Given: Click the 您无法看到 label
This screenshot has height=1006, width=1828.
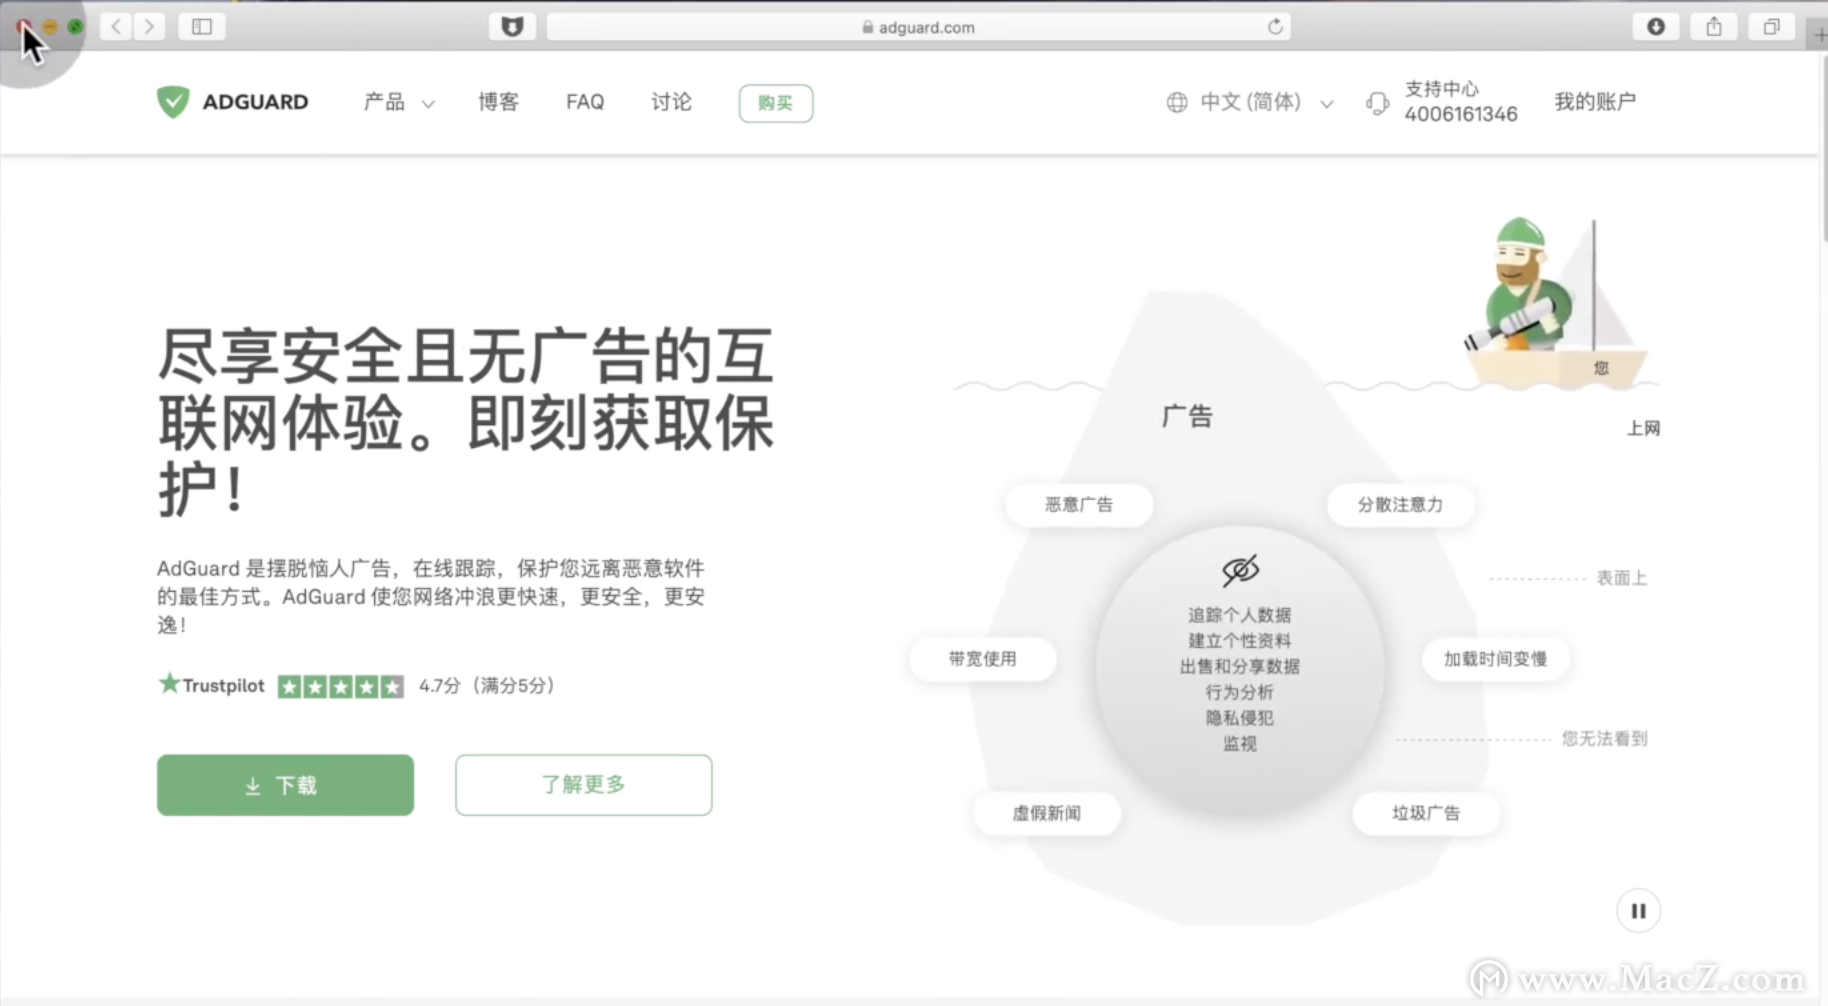Looking at the screenshot, I should [1604, 739].
